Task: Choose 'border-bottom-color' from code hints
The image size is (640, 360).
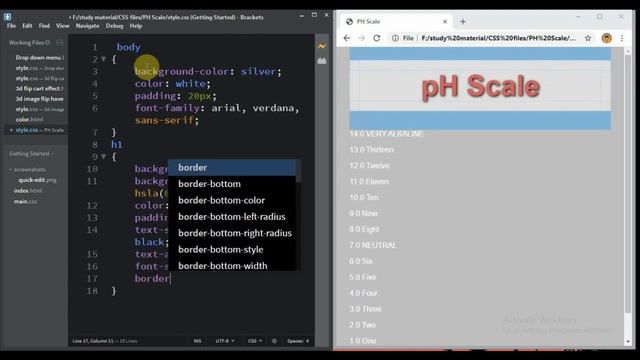Action: (x=232, y=200)
